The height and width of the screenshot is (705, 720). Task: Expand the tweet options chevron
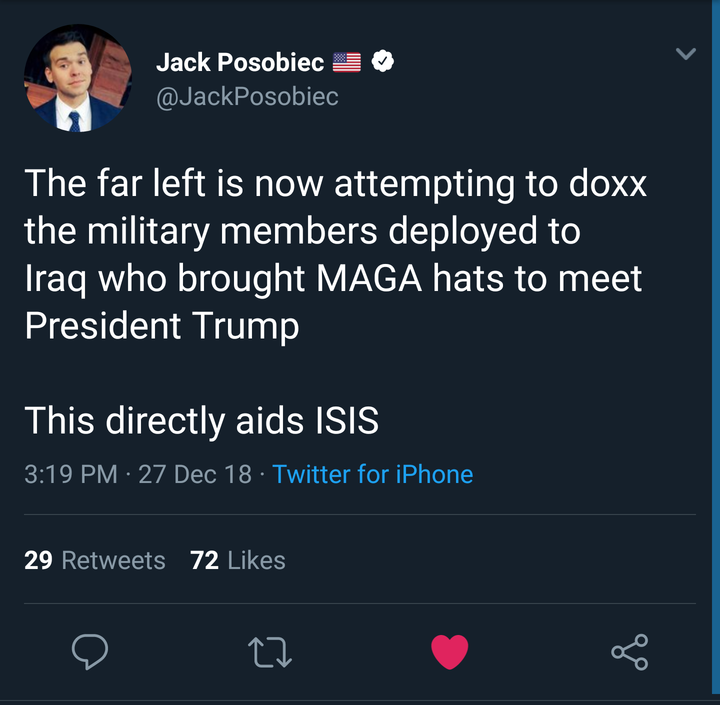(686, 54)
